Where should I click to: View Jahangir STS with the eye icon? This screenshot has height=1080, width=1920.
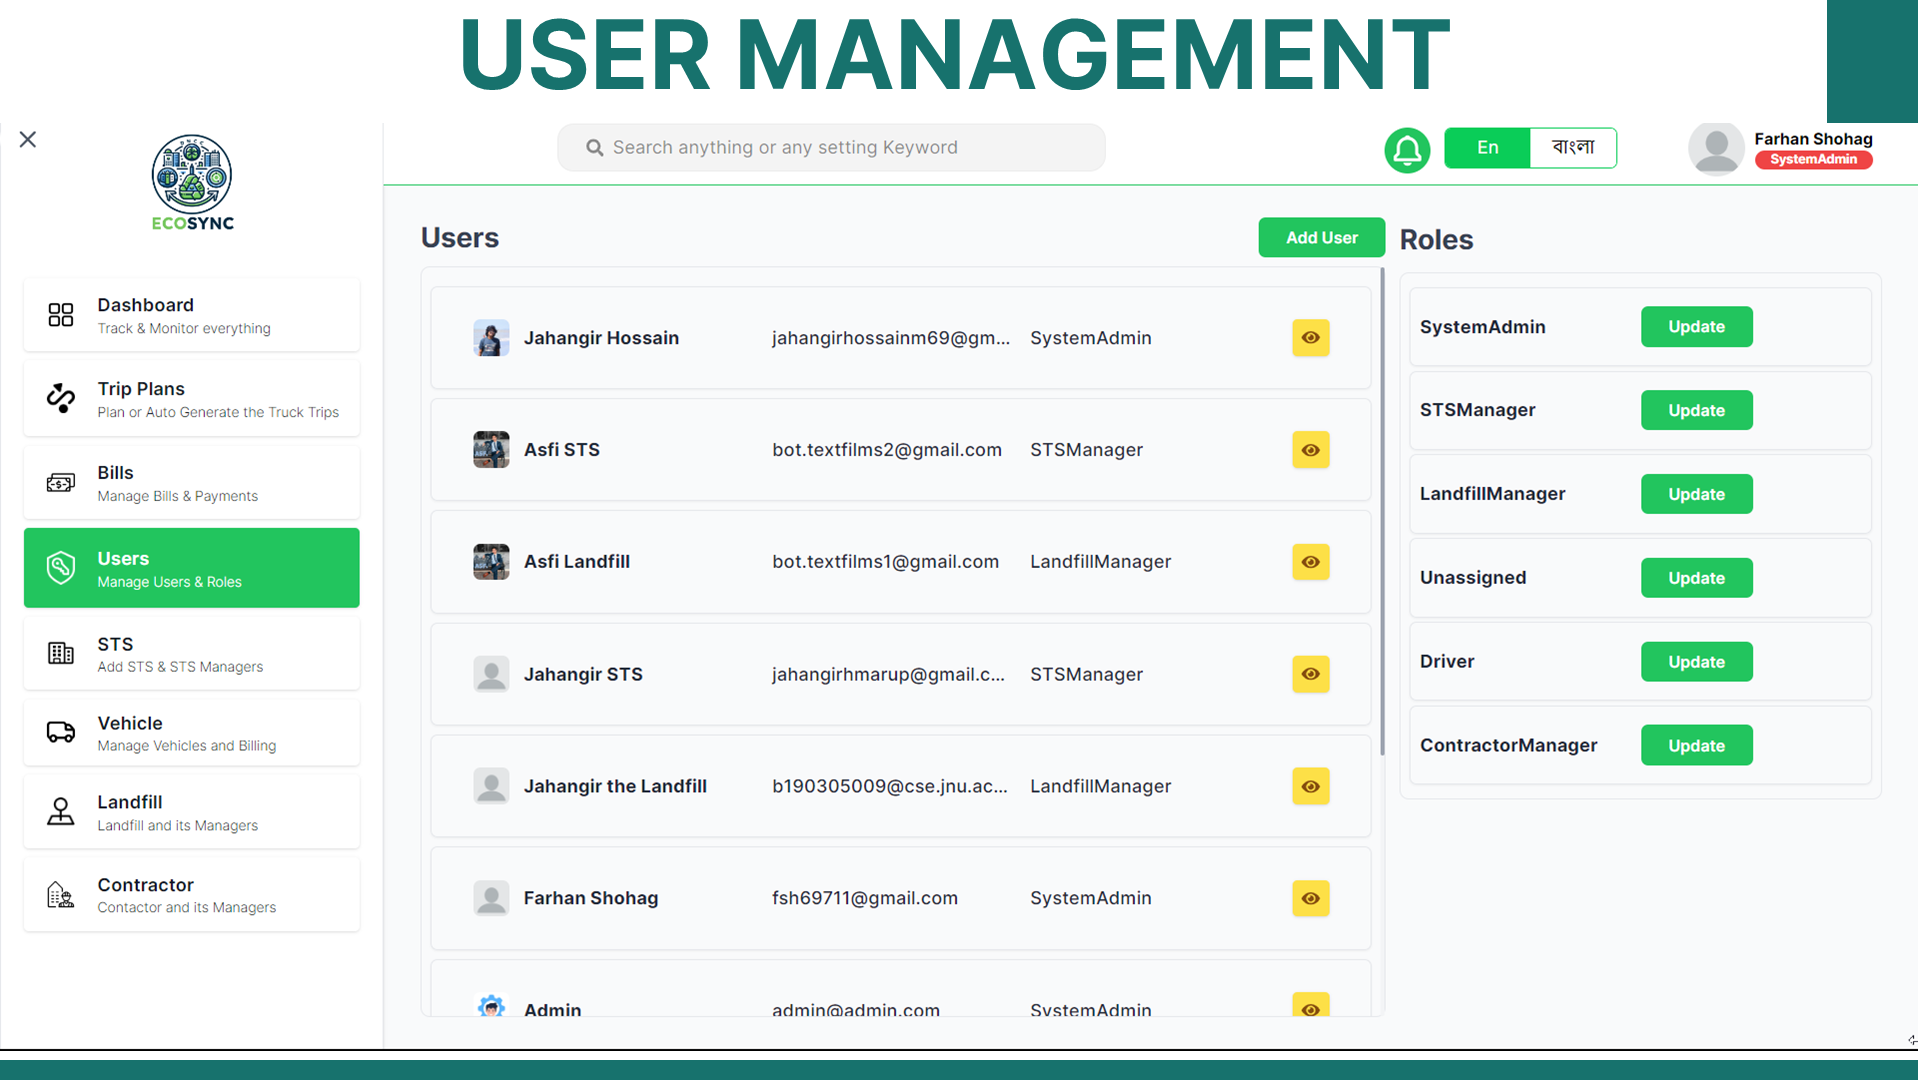(x=1310, y=674)
